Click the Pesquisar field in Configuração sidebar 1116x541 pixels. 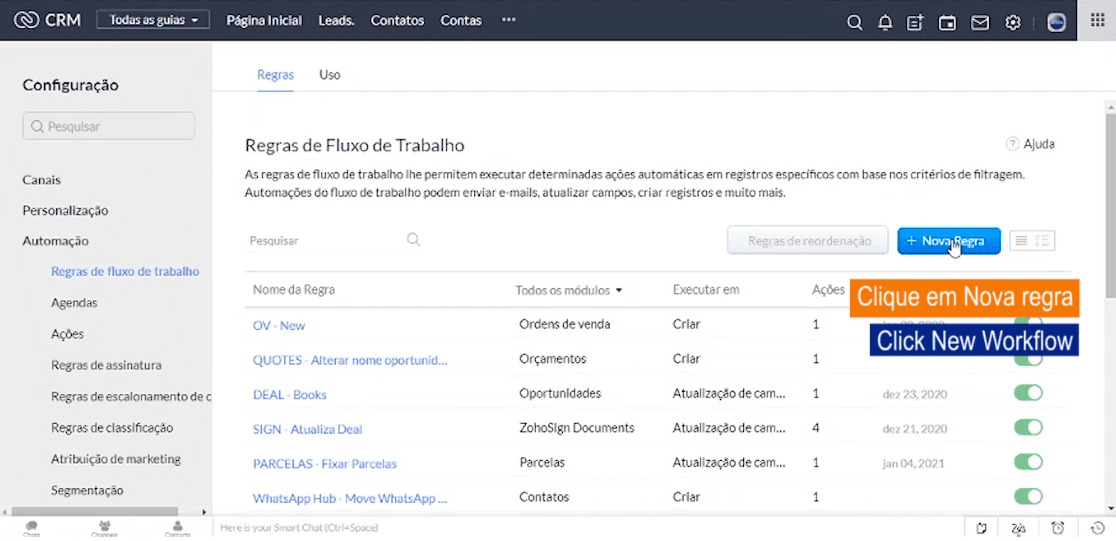pyautogui.click(x=109, y=126)
